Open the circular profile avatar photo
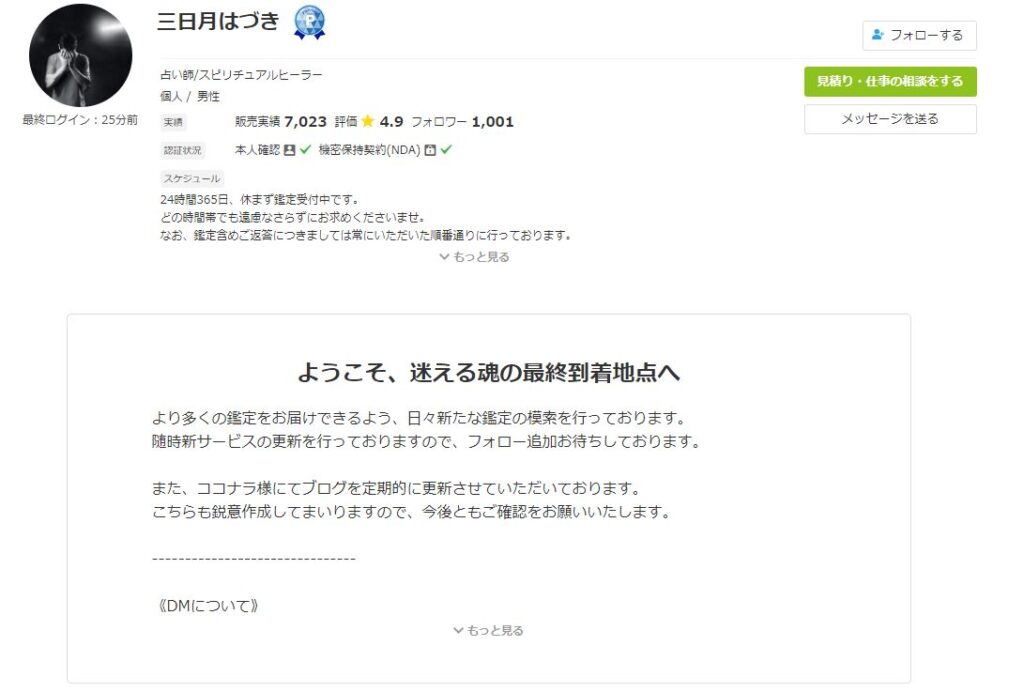This screenshot has height=692, width=1024. point(80,55)
